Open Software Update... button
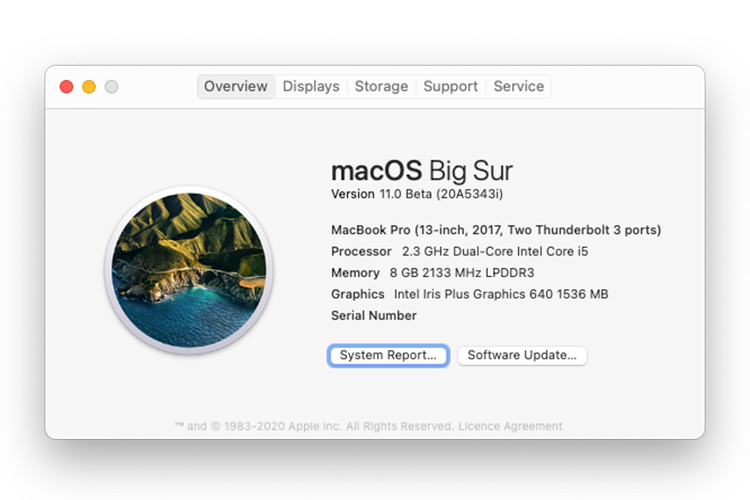The image size is (750, 500). point(522,356)
